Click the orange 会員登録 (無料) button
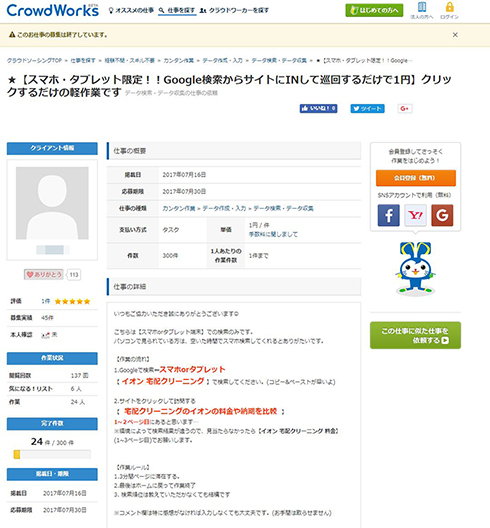The image size is (490, 528). [x=416, y=178]
